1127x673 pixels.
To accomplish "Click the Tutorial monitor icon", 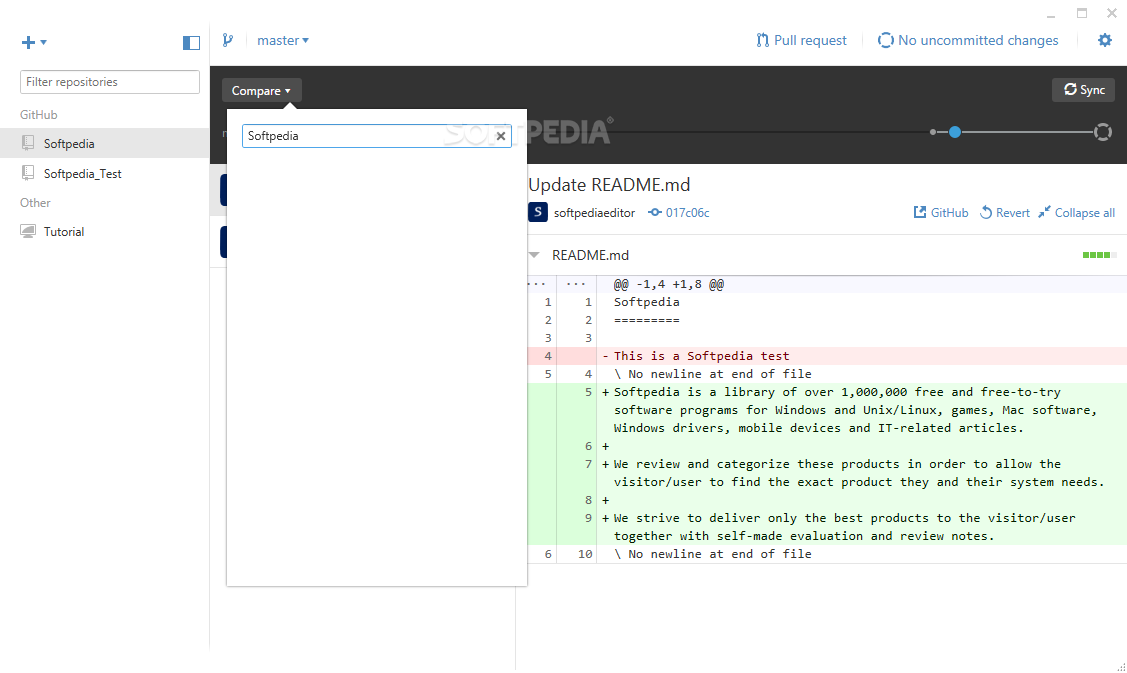I will 28,232.
